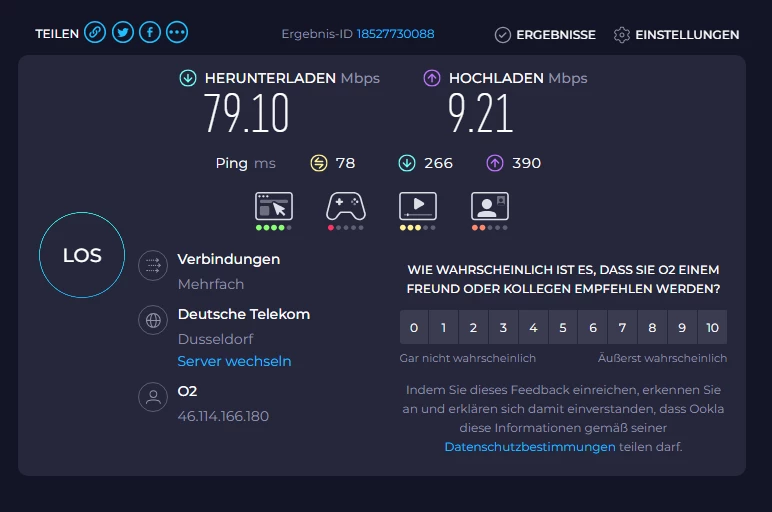The height and width of the screenshot is (512, 772).
Task: Choose rating 7 on recommendation scale
Action: (623, 327)
